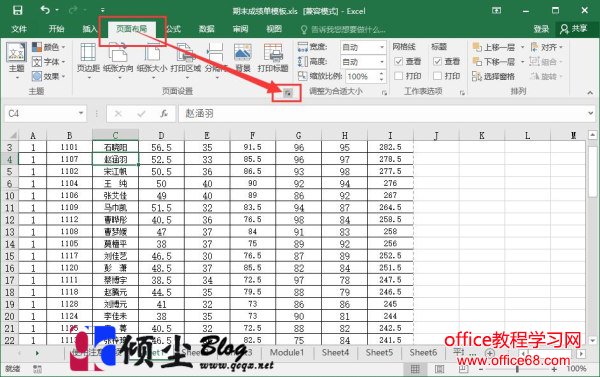Open Sheet Options dialog launcher
The width and height of the screenshot is (600, 377).
coord(462,93)
